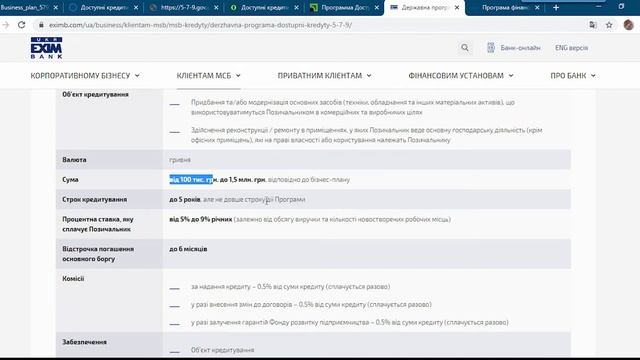640x360 pixels.
Task: Click the Валюта row label
Action: coord(74,160)
